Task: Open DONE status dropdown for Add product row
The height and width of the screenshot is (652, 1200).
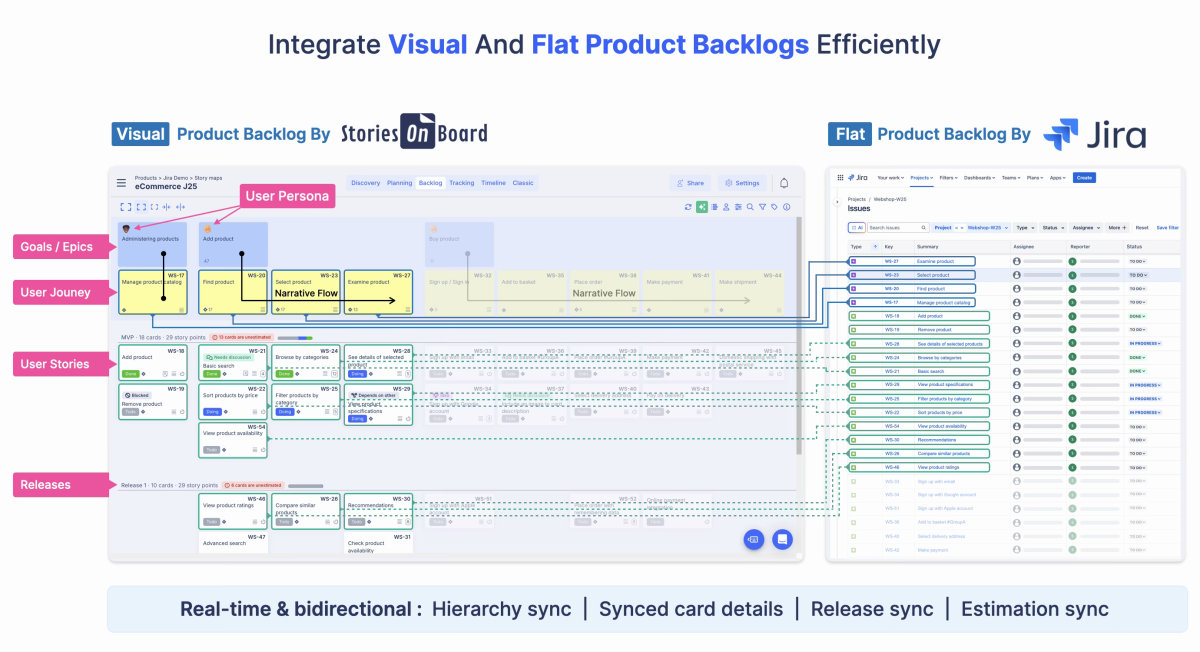Action: click(1137, 316)
